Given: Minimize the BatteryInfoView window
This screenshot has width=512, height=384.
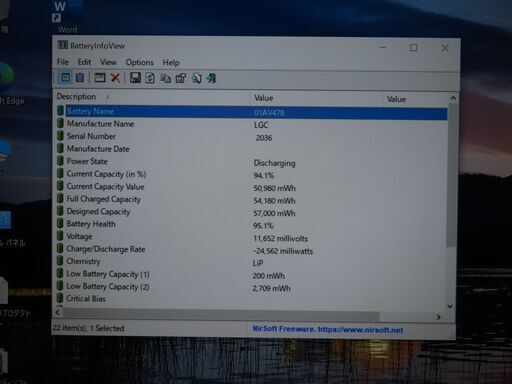Looking at the screenshot, I should 383,48.
